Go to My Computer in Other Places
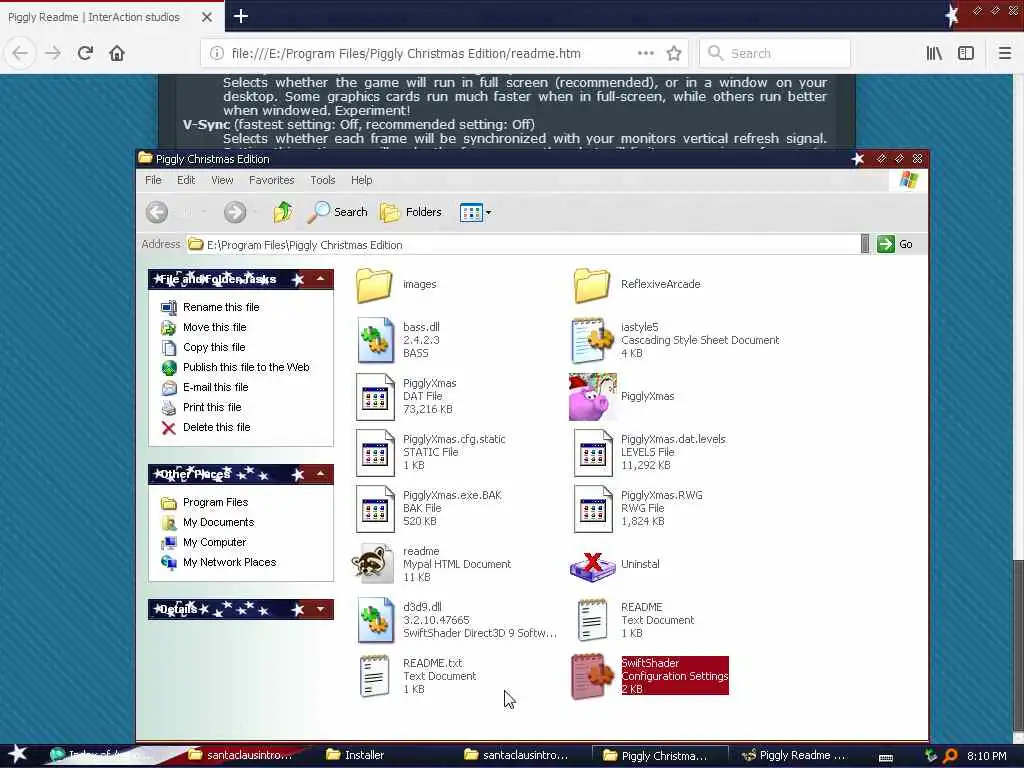The height and width of the screenshot is (768, 1024). pyautogui.click(x=214, y=543)
